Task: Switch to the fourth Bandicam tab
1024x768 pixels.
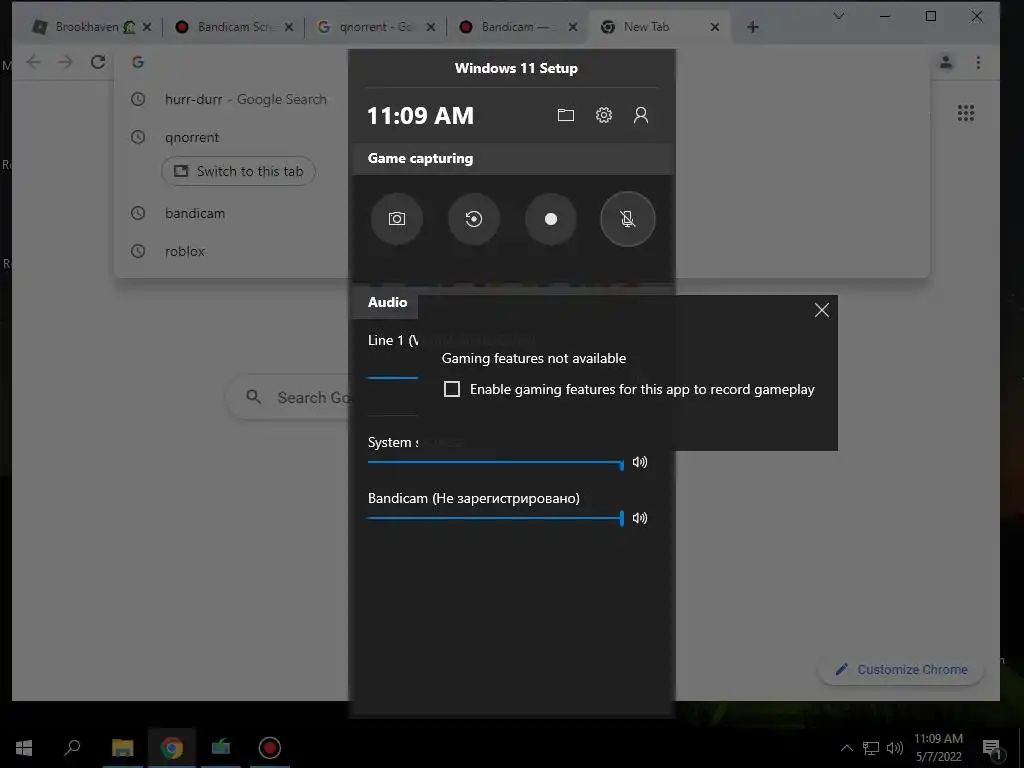Action: coord(517,27)
